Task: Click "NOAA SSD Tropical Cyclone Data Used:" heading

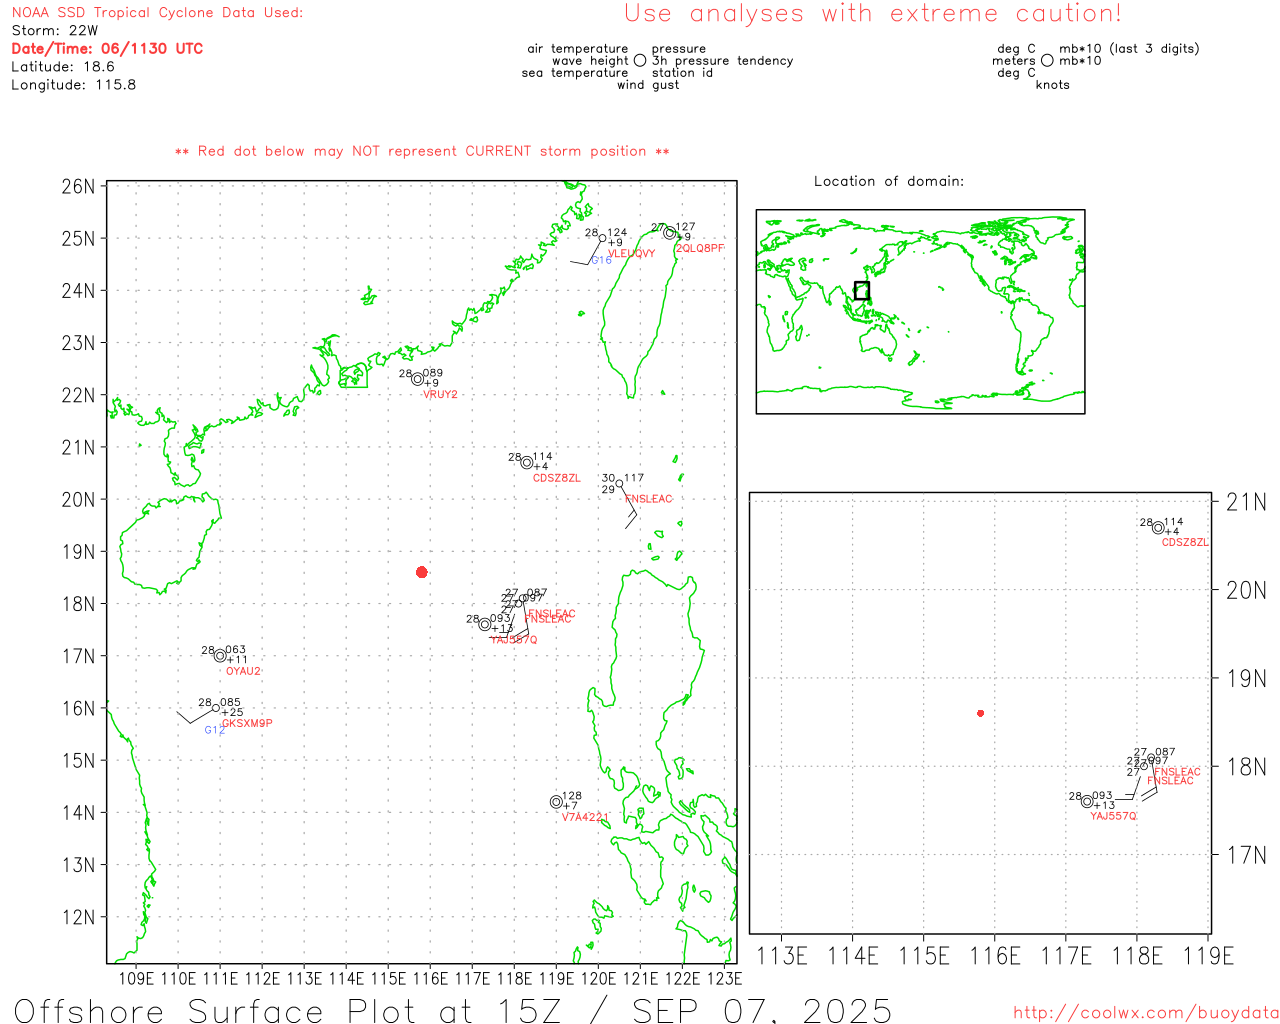Action: [157, 13]
